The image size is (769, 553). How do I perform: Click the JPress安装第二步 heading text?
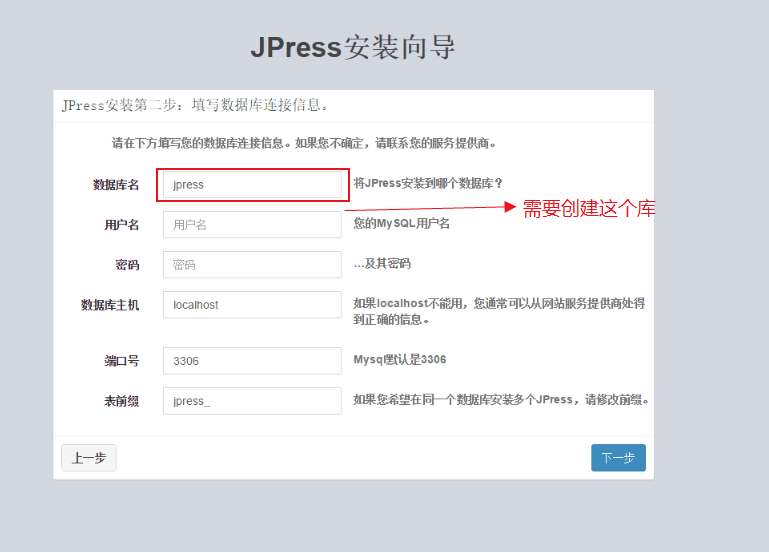pyautogui.click(x=195, y=105)
